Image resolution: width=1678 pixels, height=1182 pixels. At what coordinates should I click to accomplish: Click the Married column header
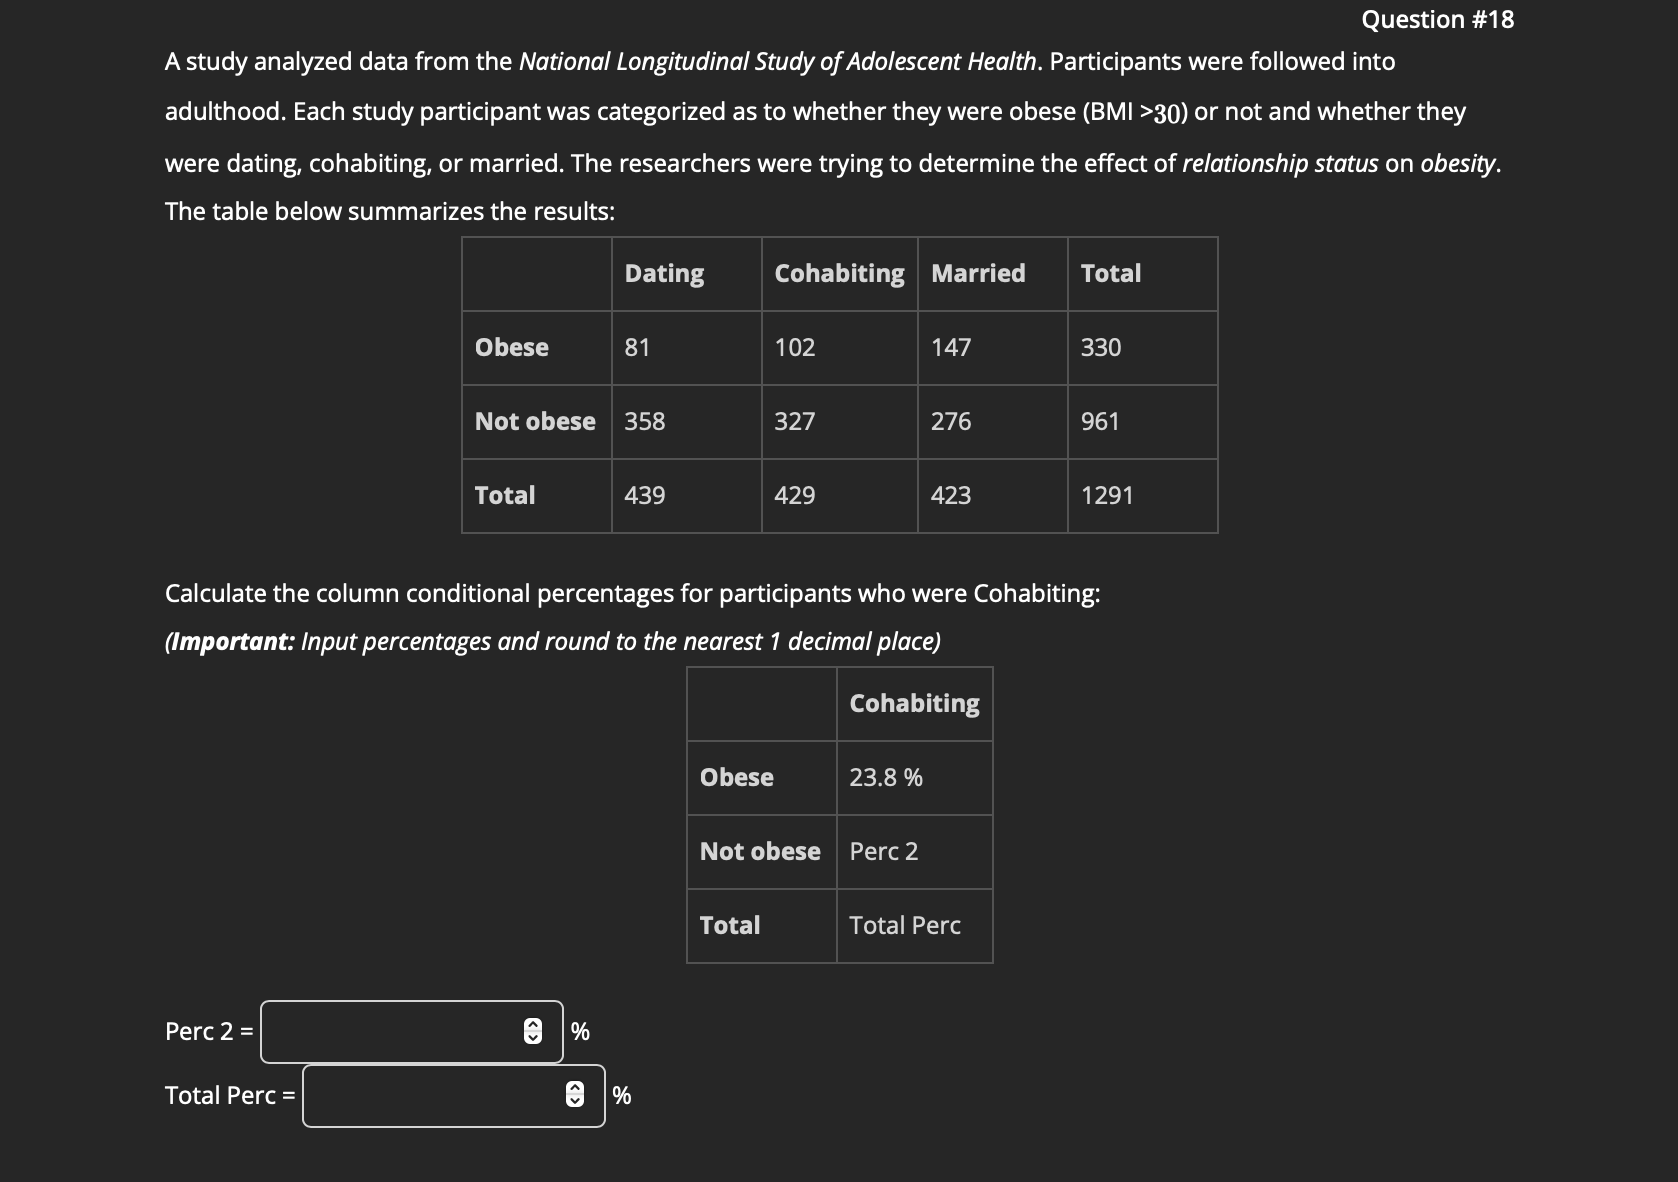pos(978,273)
